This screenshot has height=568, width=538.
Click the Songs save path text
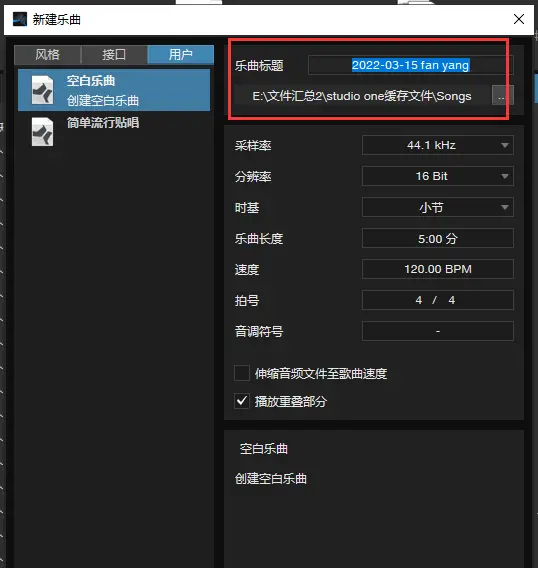(362, 96)
